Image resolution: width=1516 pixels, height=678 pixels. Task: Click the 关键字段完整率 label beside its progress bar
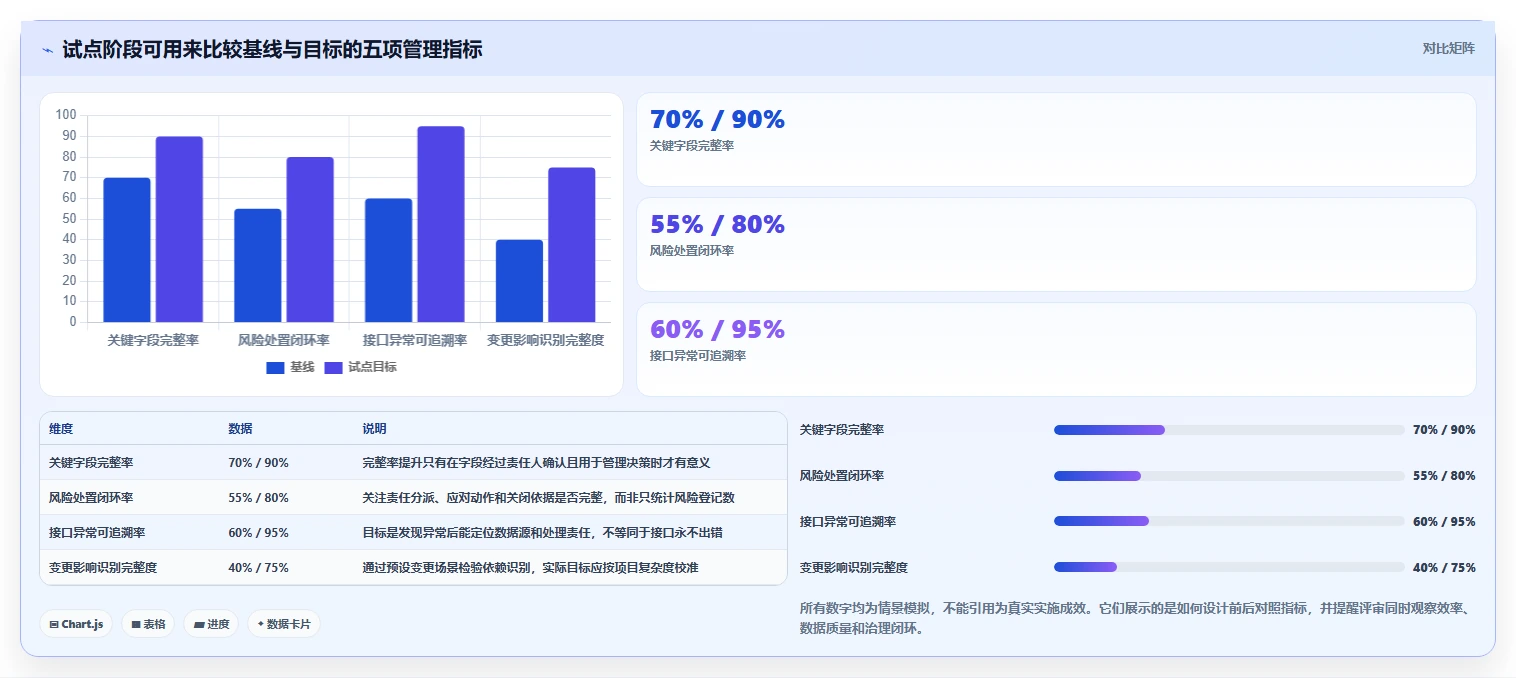[x=842, y=430]
